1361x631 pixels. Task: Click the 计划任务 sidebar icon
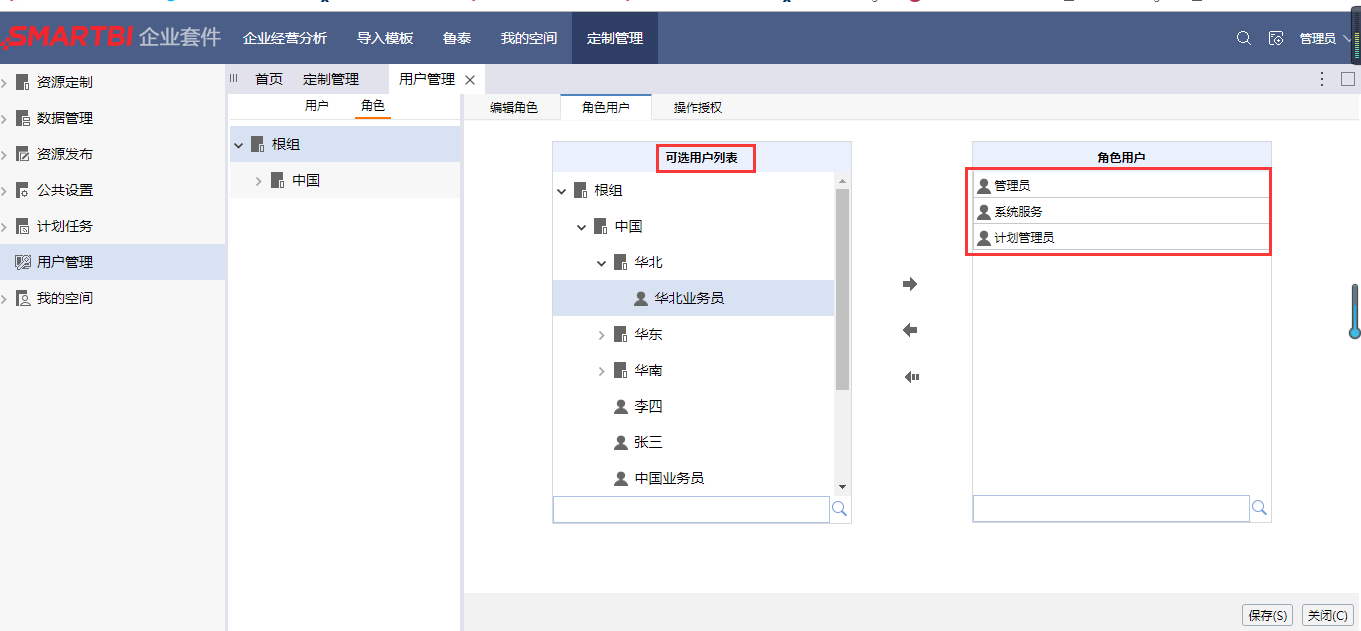point(23,226)
